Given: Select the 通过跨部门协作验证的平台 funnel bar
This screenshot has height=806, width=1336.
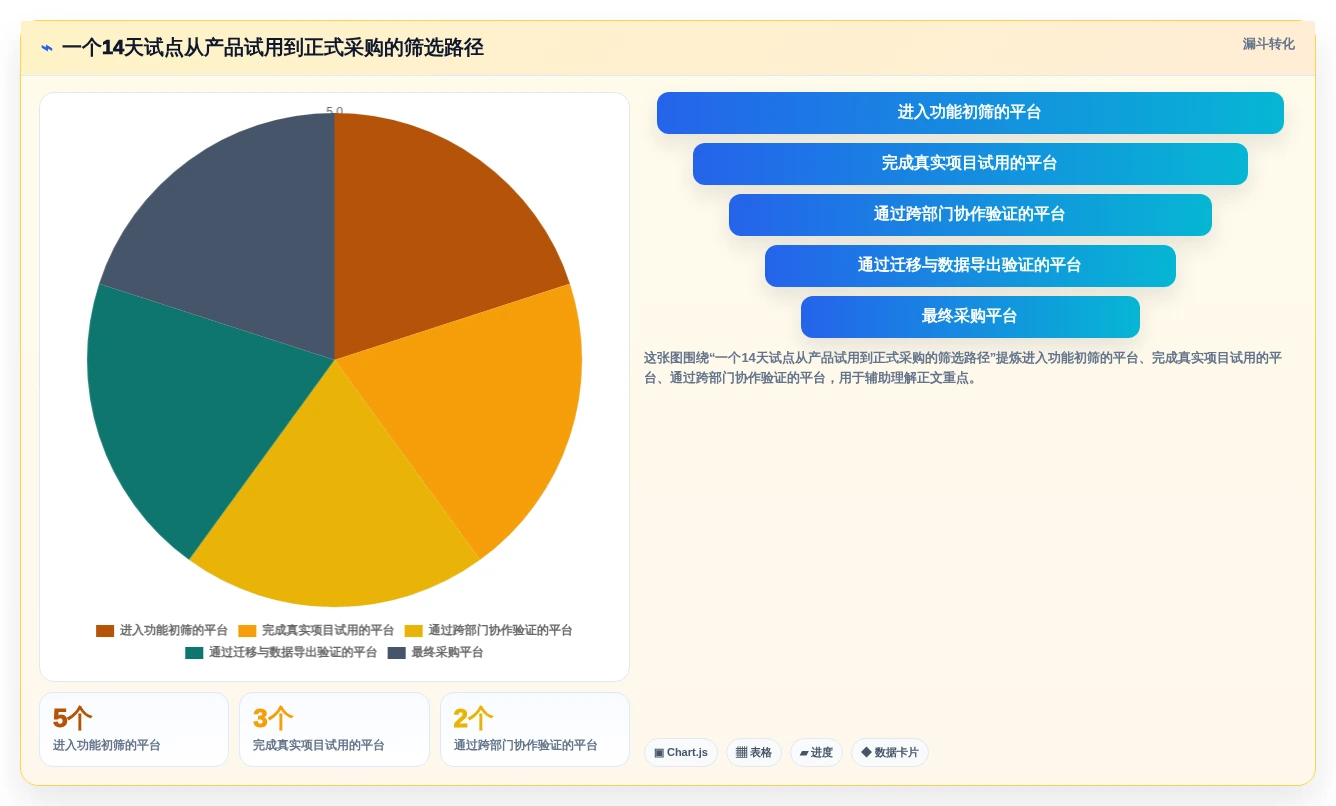Looking at the screenshot, I should tap(970, 215).
